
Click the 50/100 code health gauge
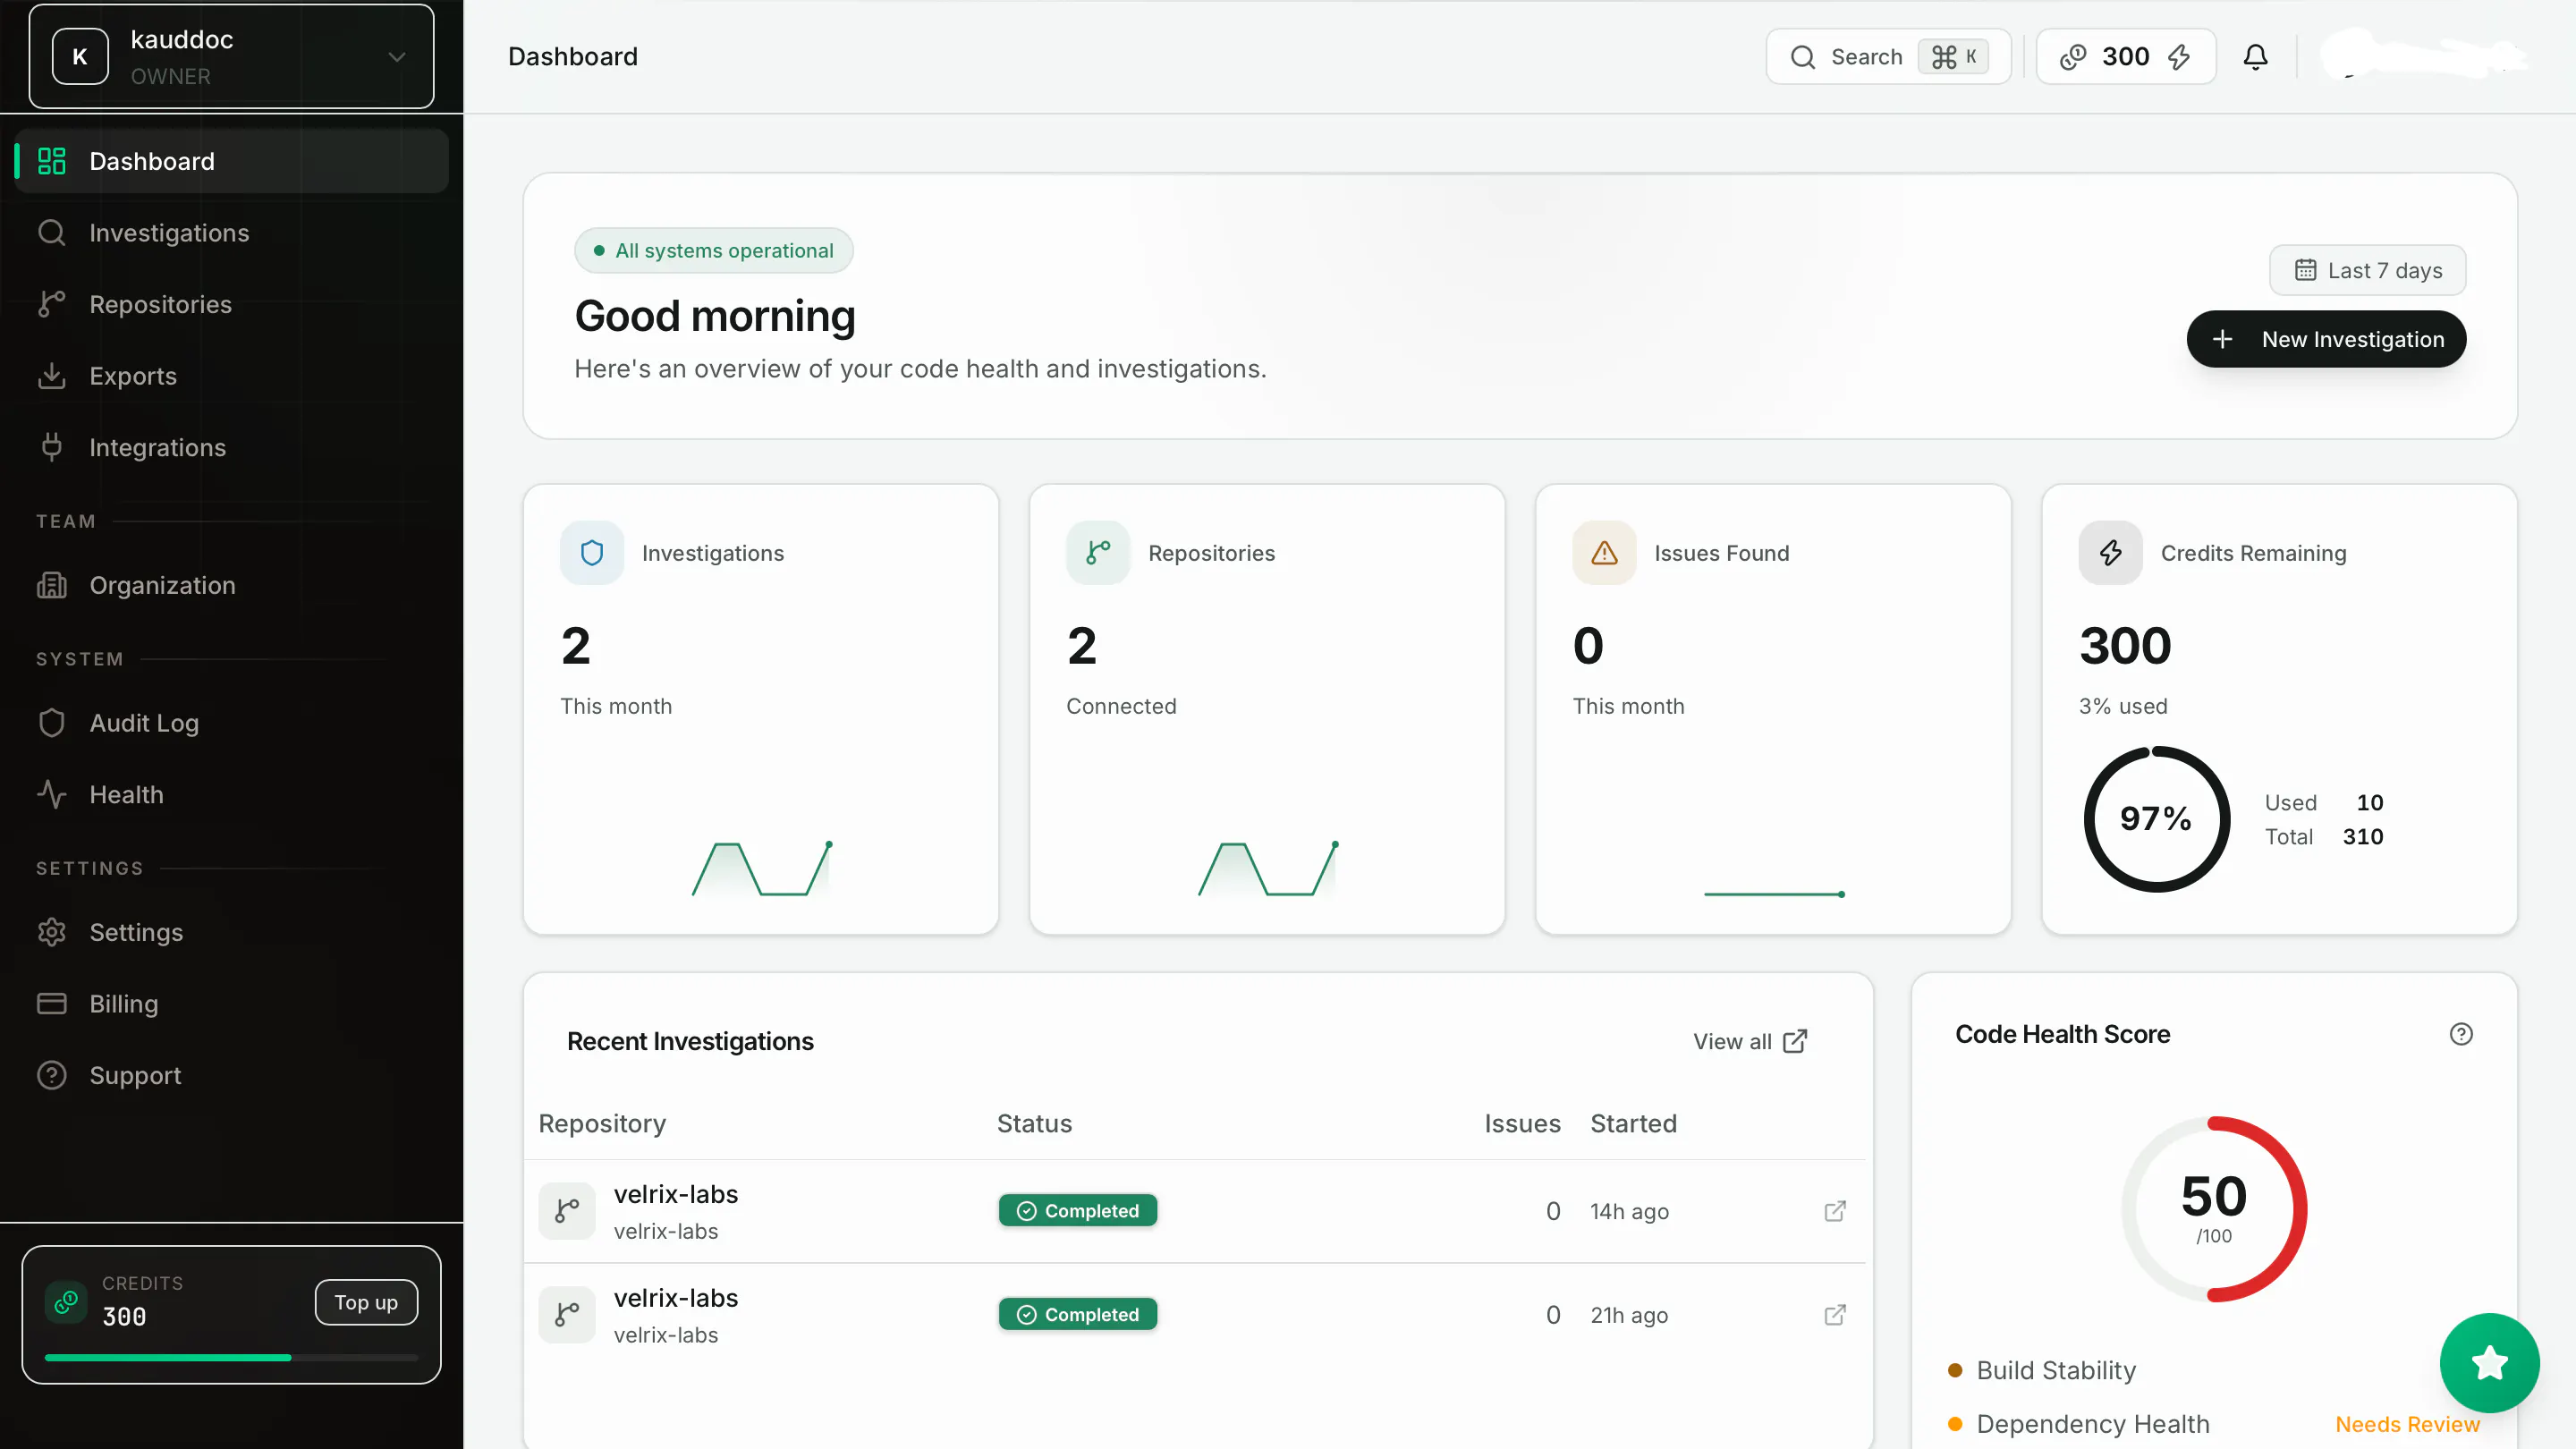coord(2214,1209)
